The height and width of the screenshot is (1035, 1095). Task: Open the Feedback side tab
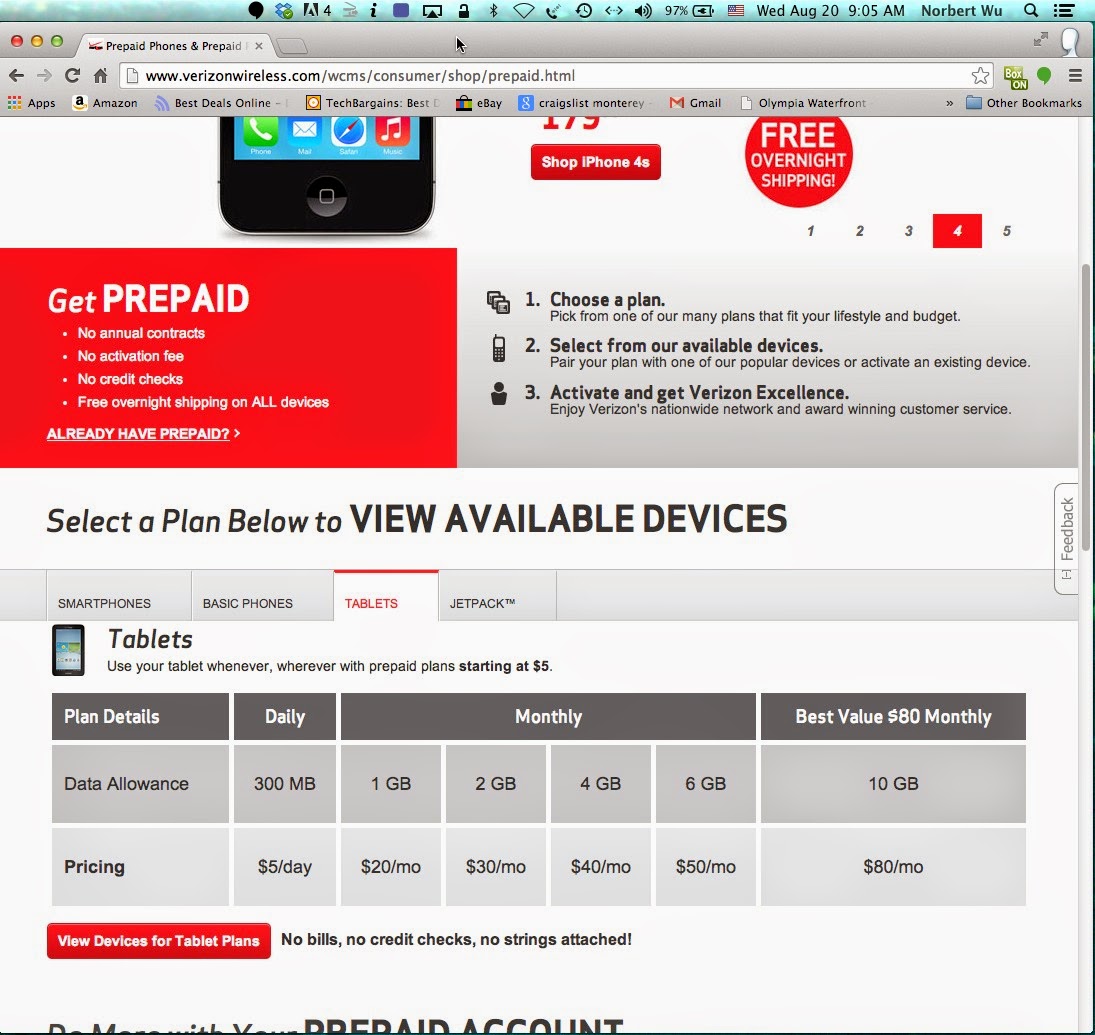(x=1066, y=538)
